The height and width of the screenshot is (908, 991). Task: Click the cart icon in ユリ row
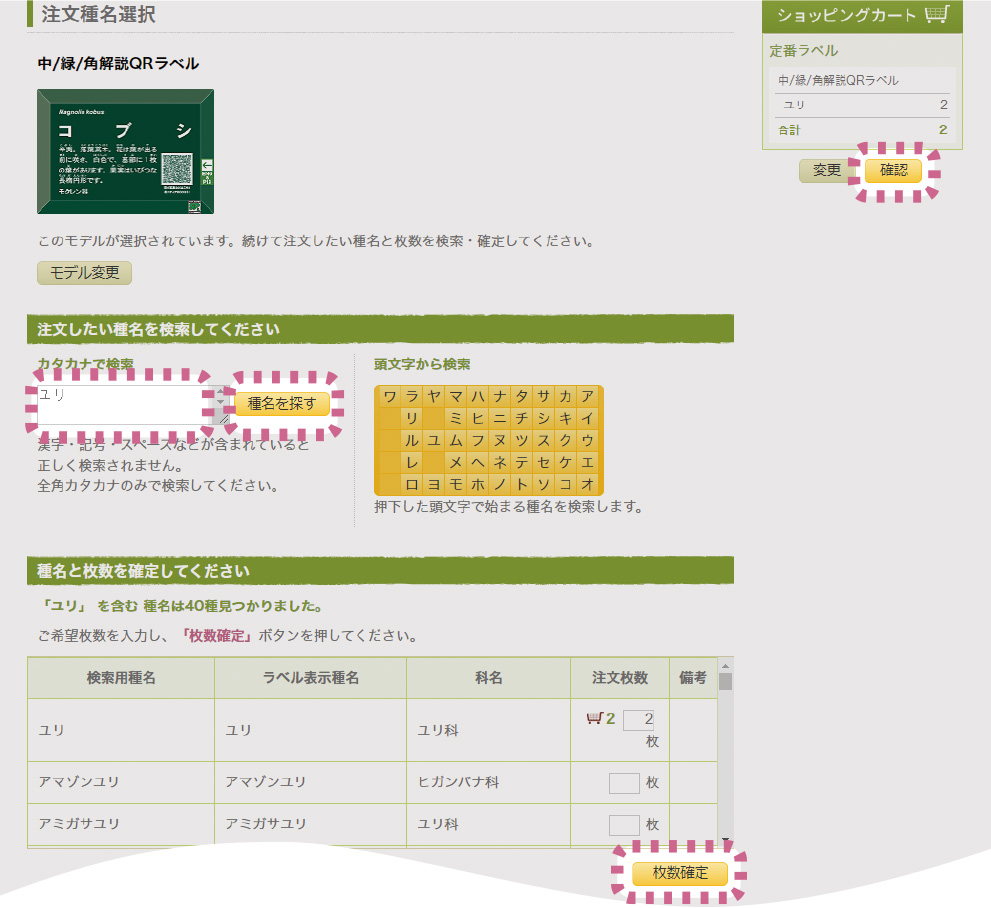point(594,718)
